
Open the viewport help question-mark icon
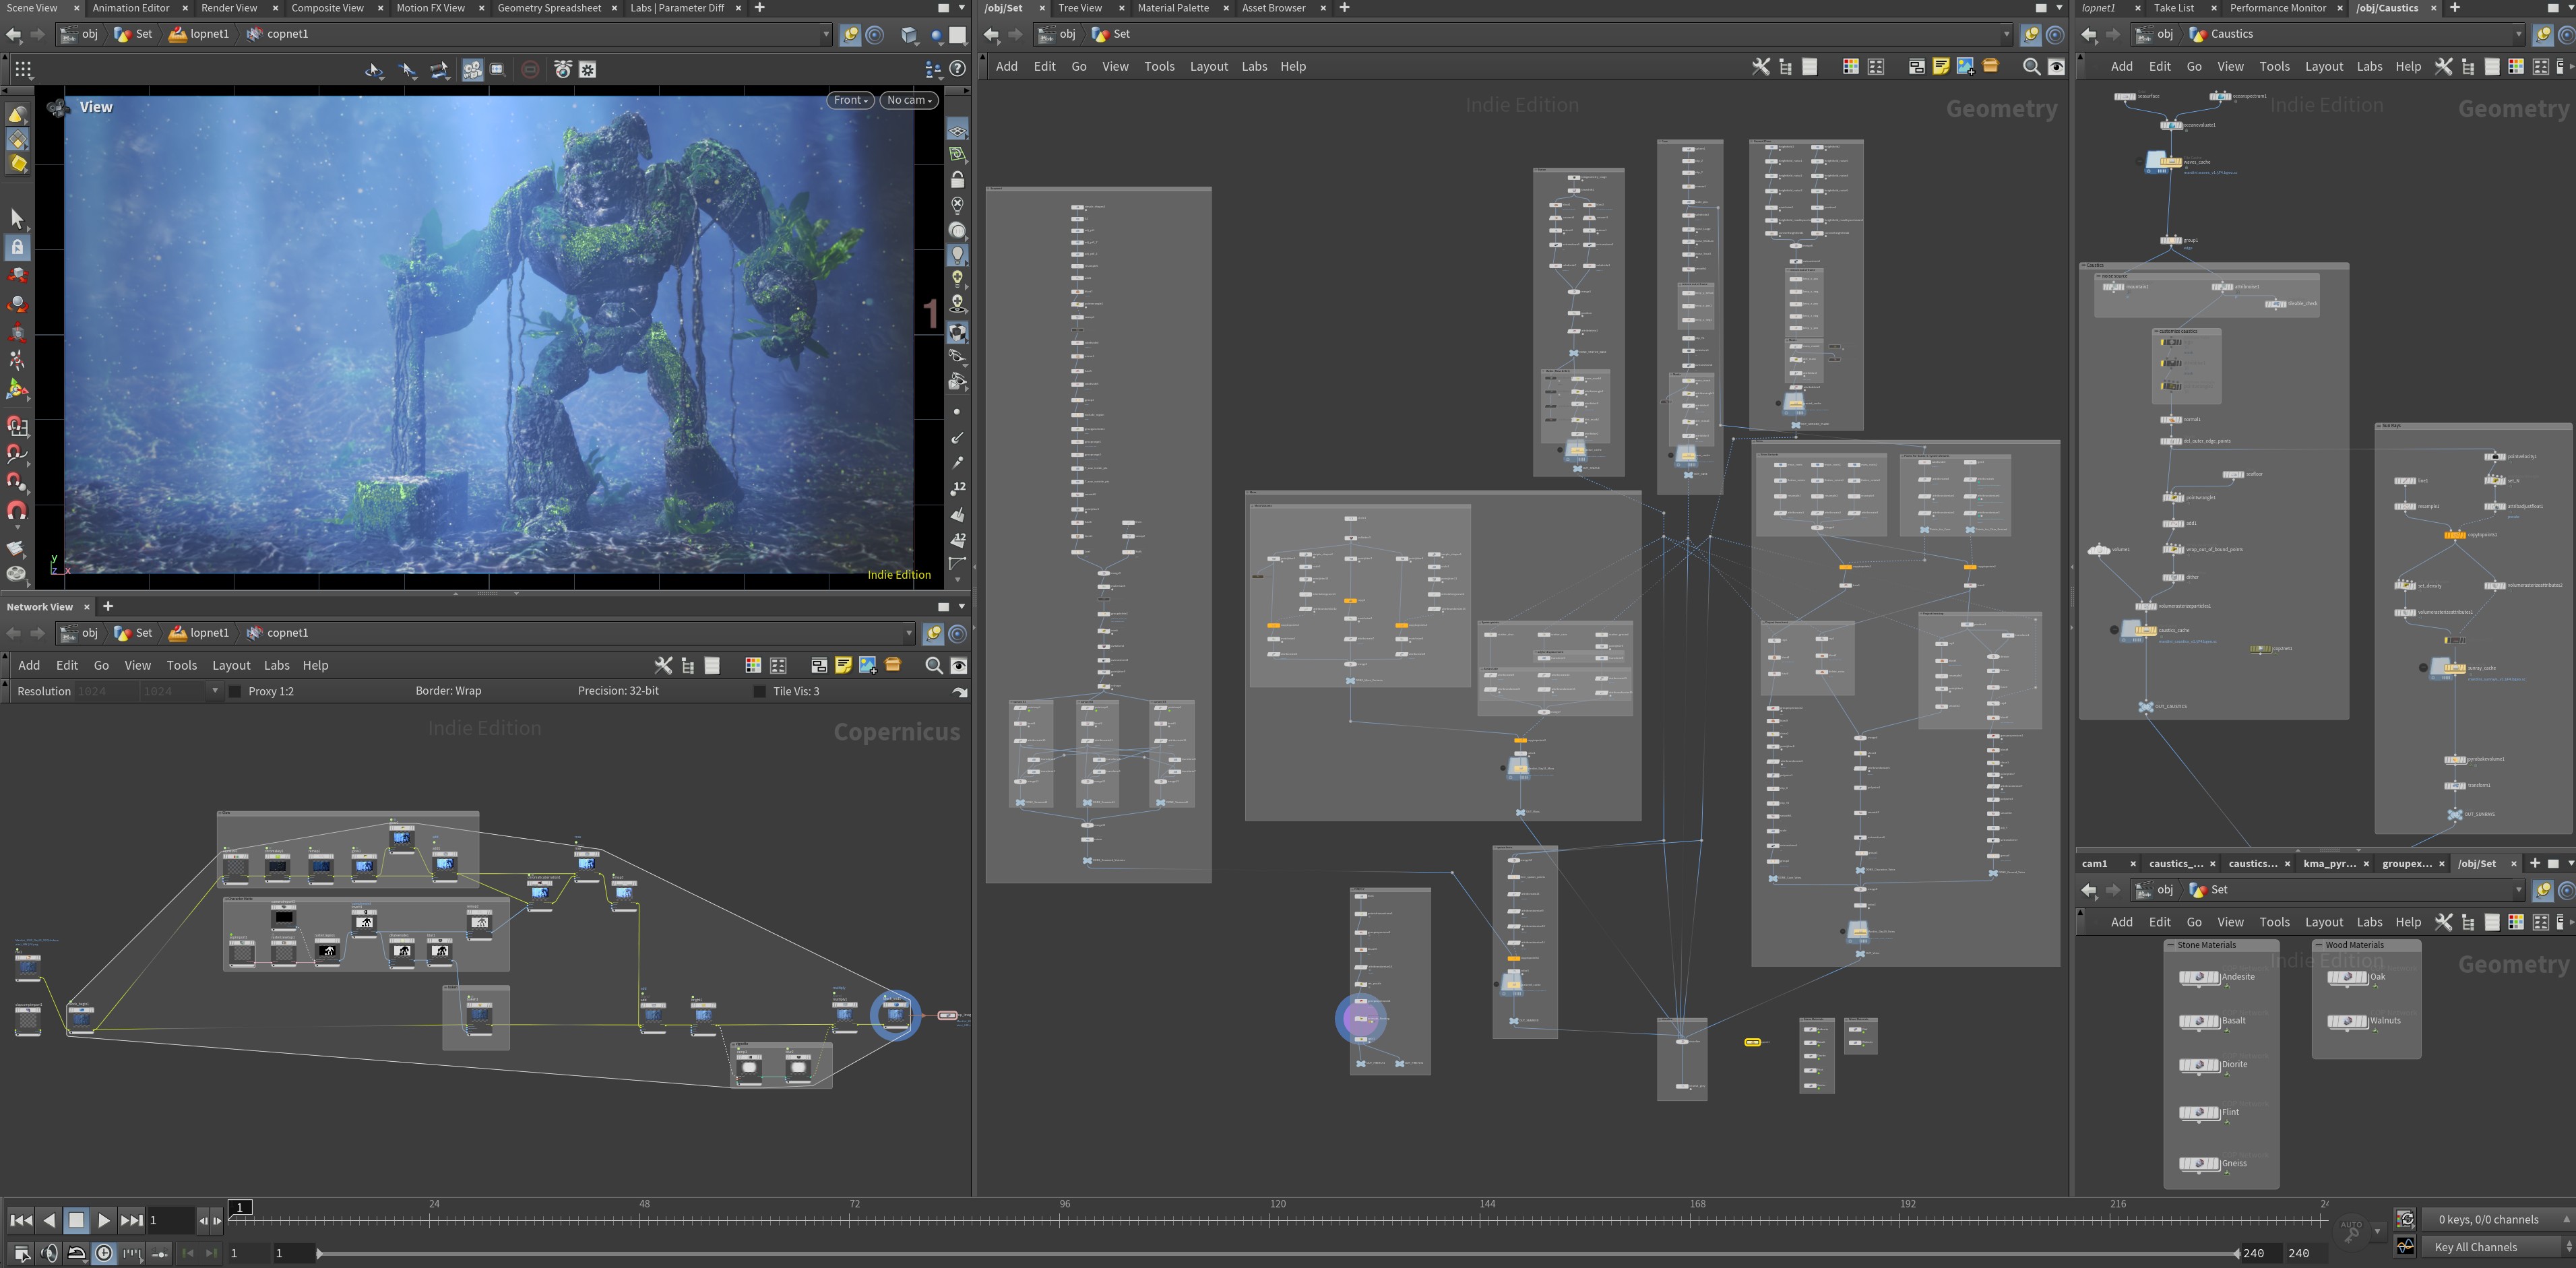tap(957, 69)
